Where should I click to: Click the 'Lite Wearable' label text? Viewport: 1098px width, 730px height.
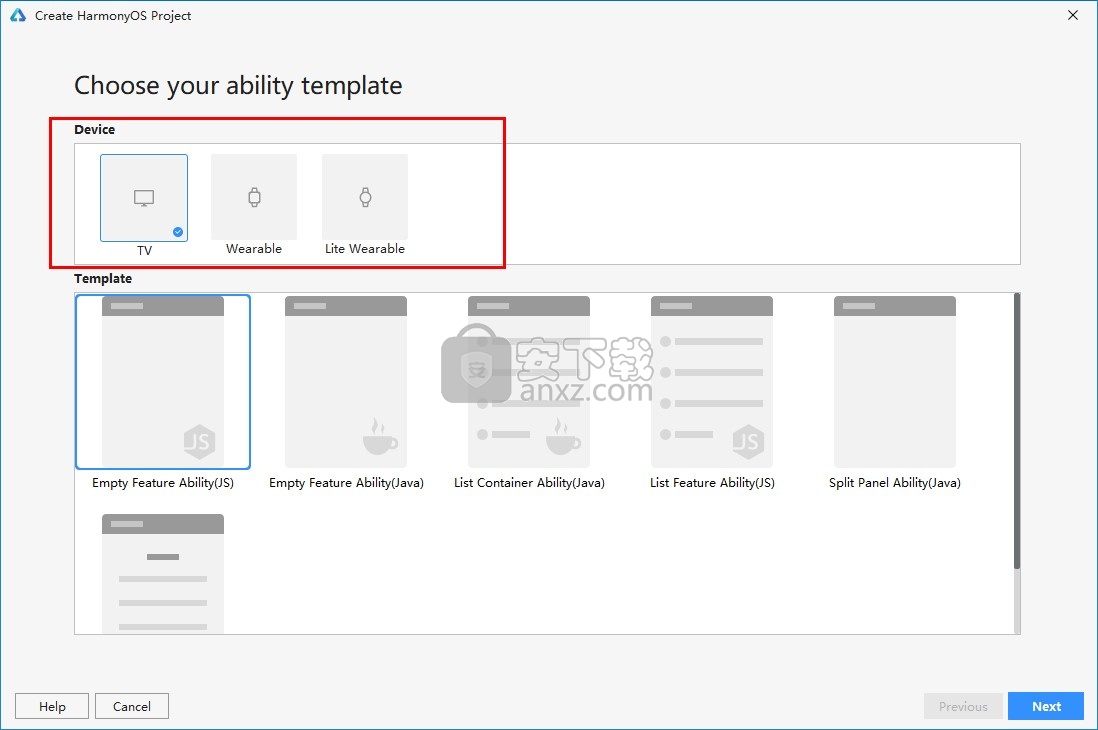click(x=365, y=249)
